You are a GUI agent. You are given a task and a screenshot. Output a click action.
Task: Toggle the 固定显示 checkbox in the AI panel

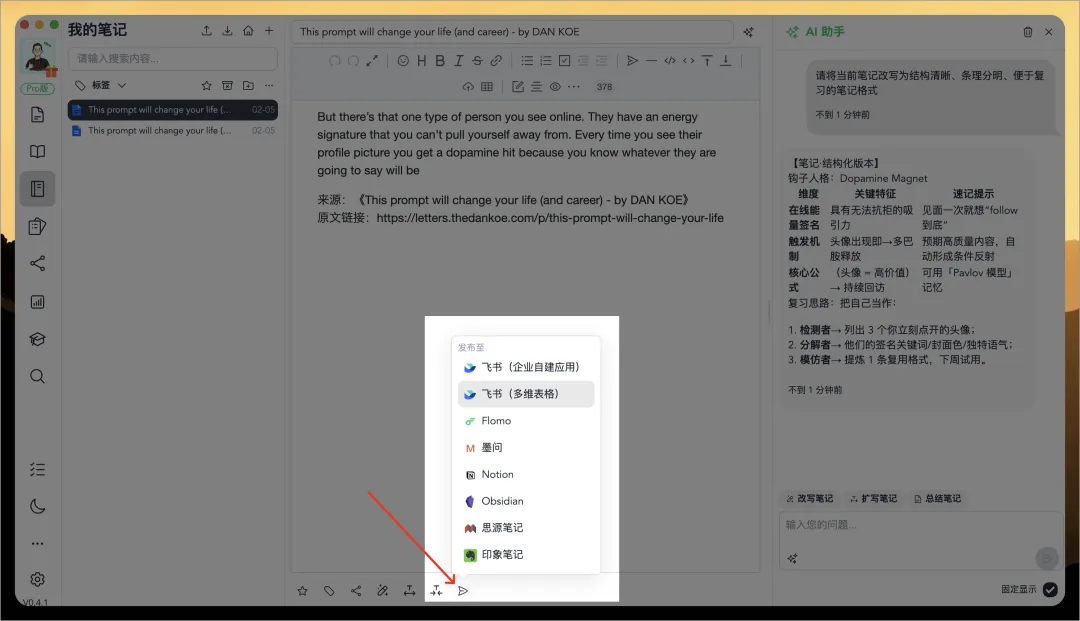[1049, 590]
